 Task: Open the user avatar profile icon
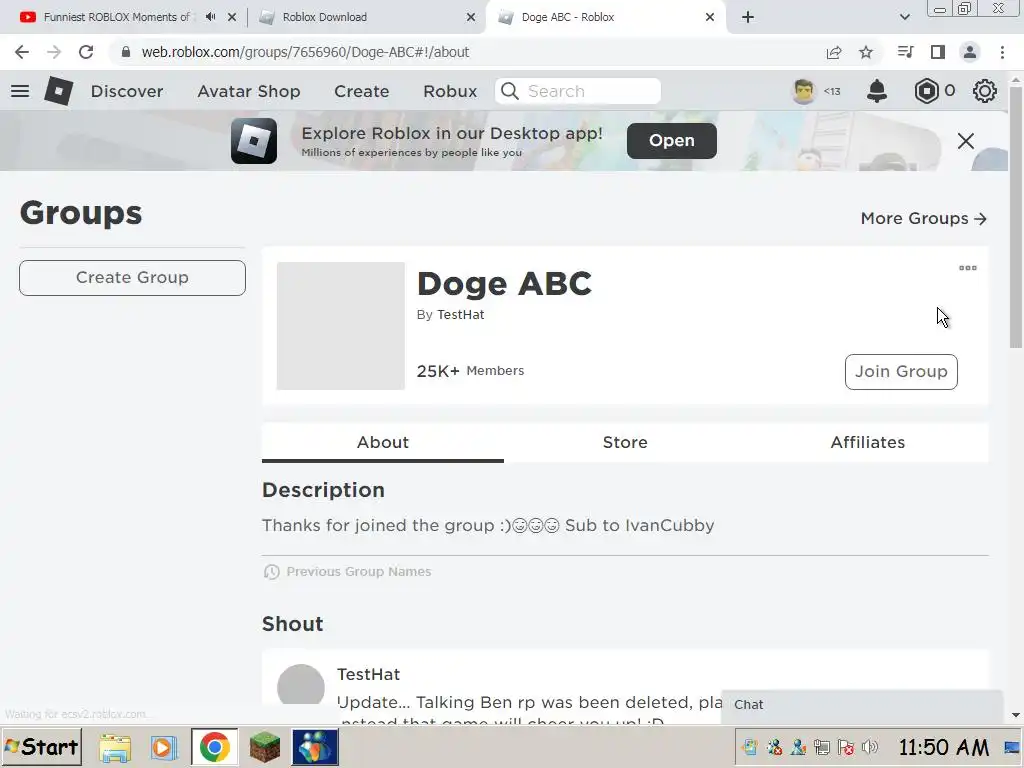[803, 91]
